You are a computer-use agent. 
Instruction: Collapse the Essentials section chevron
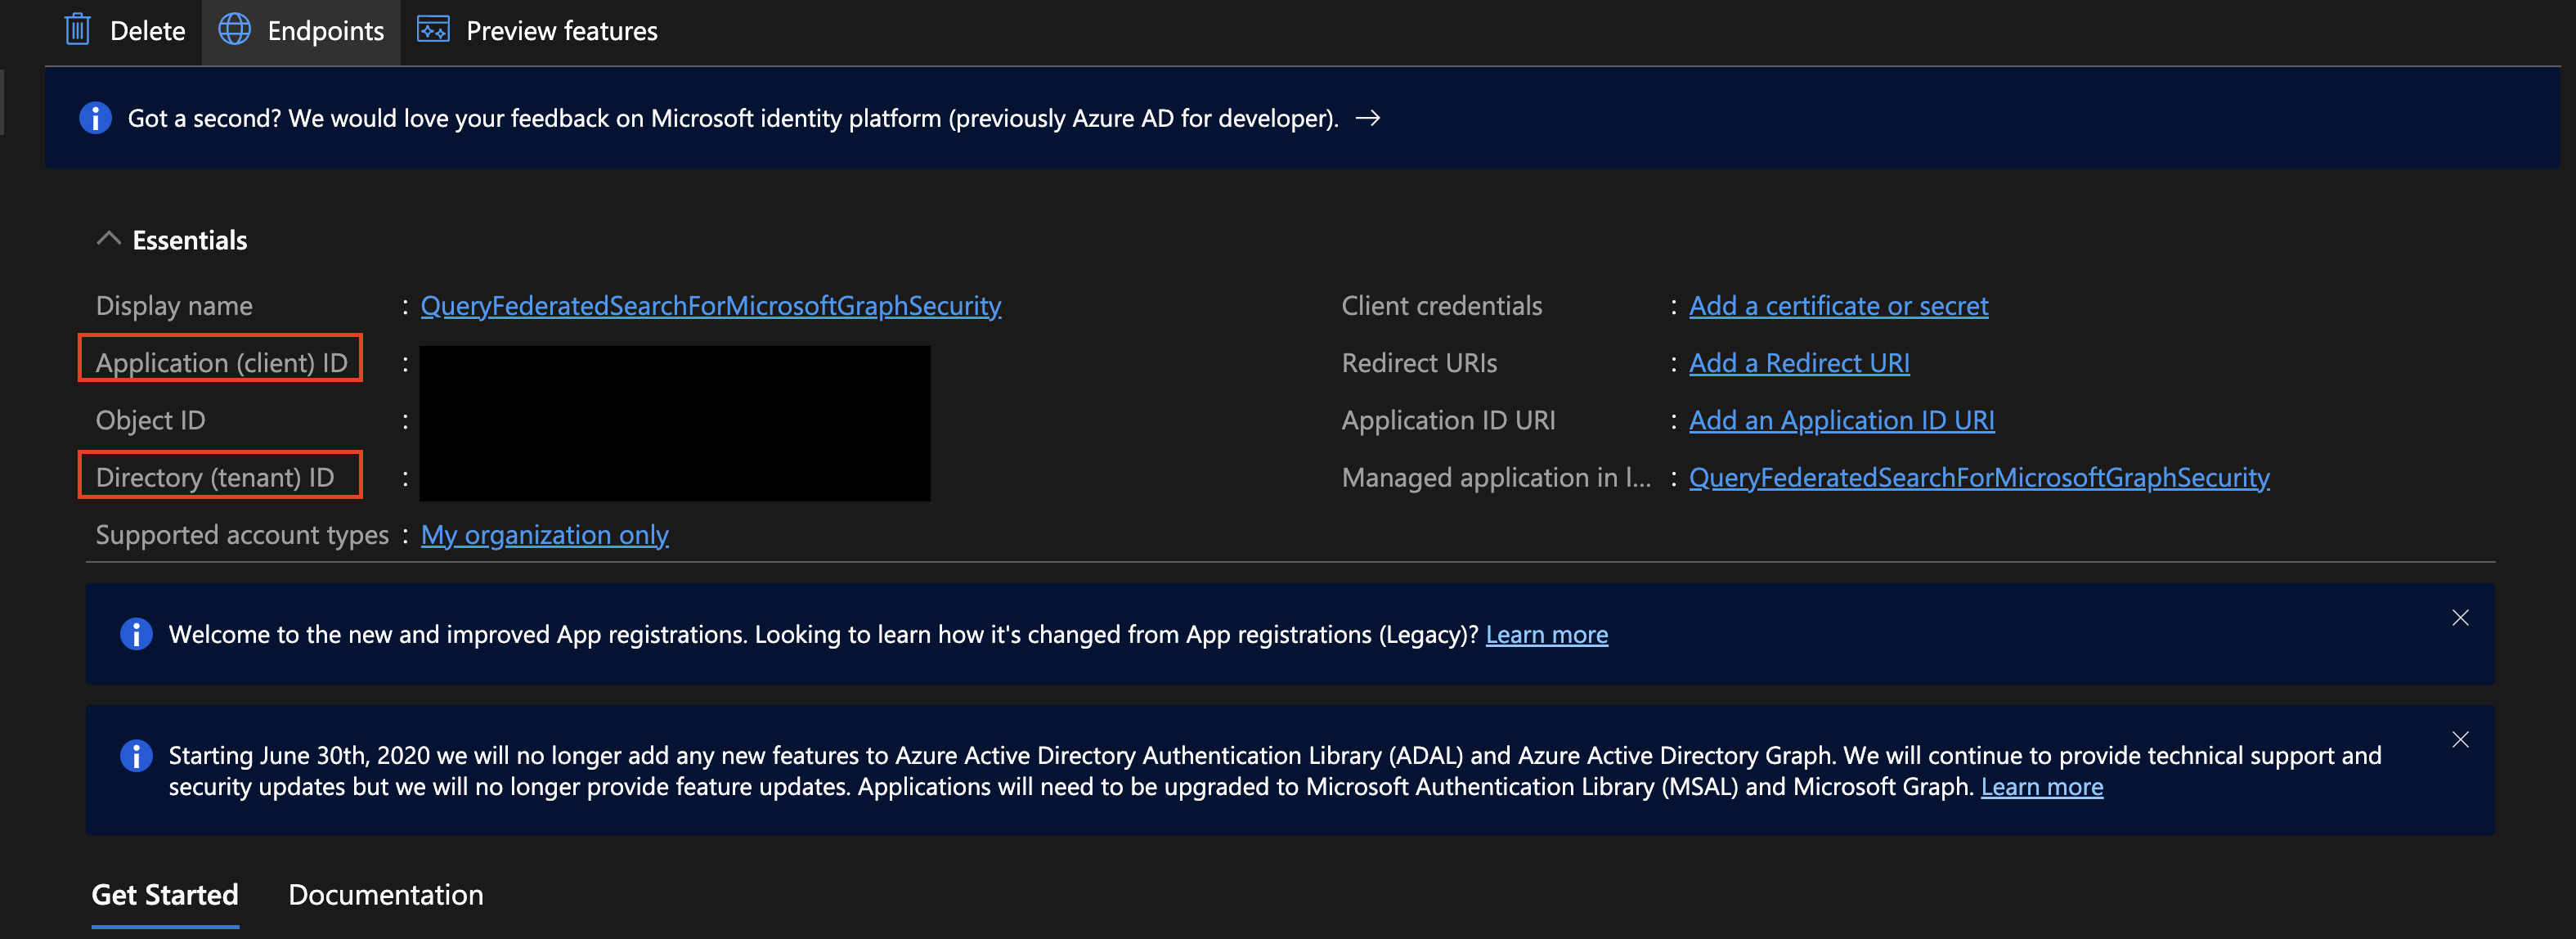tap(108, 239)
